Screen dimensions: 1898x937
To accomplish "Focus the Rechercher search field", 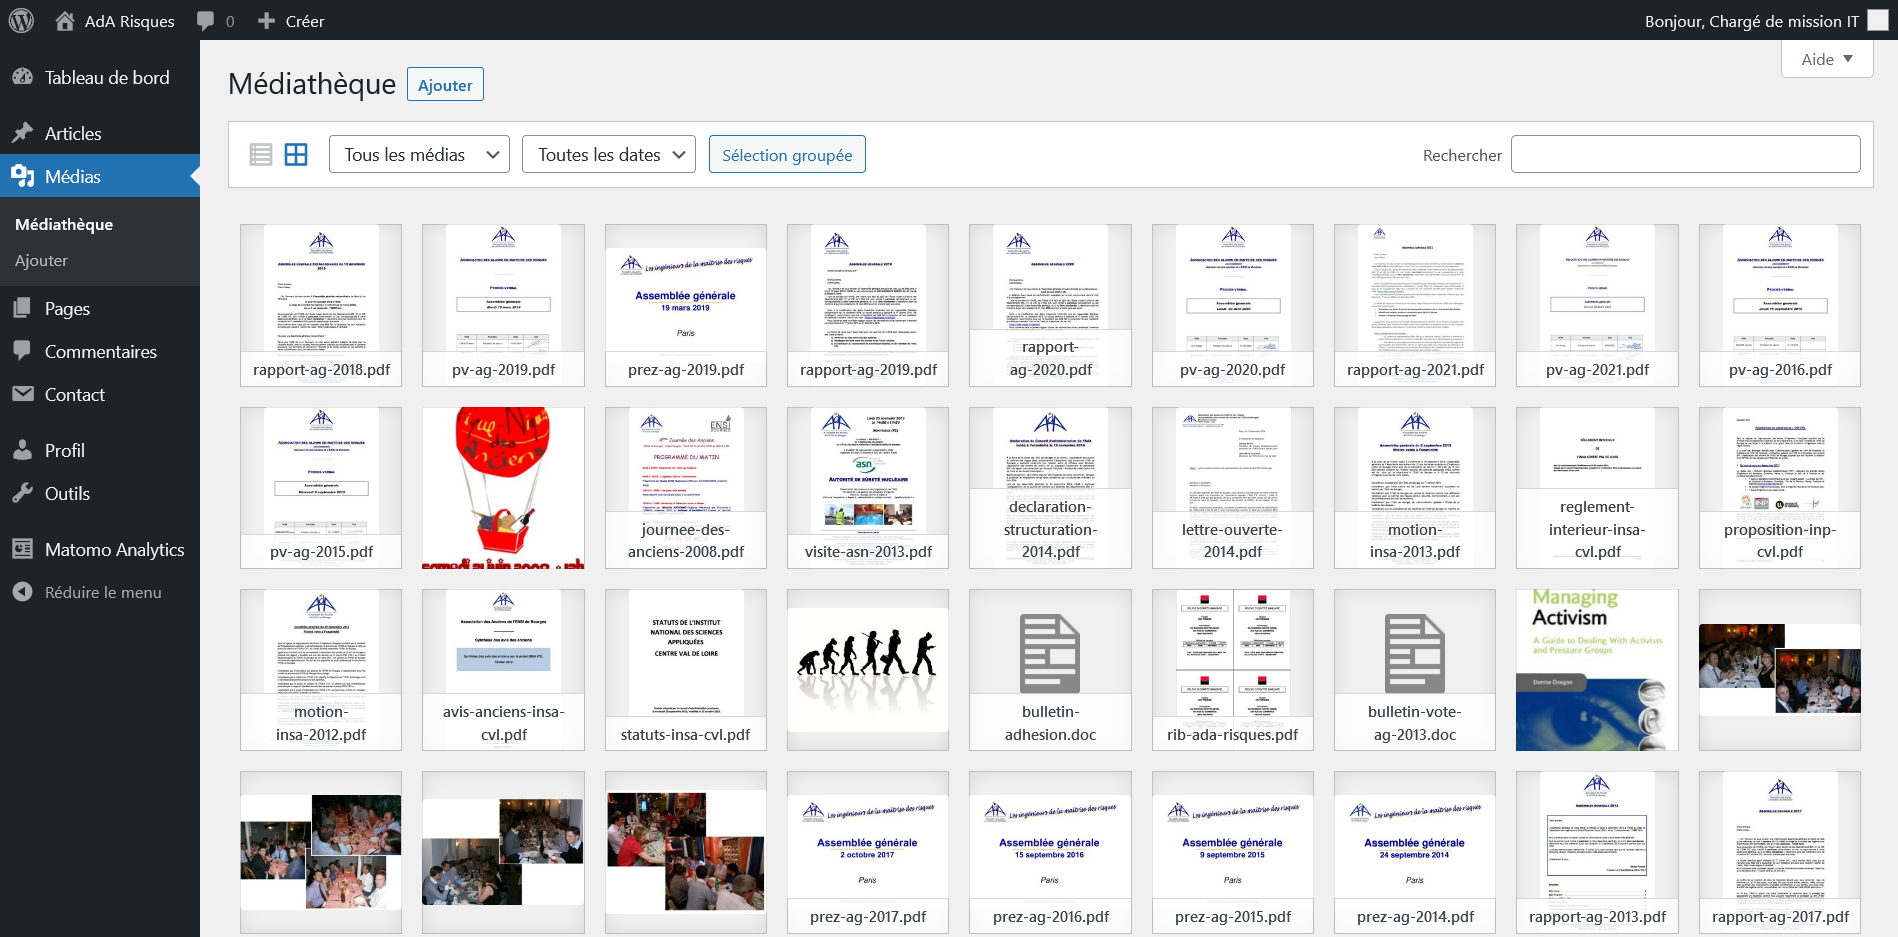I will [1685, 154].
